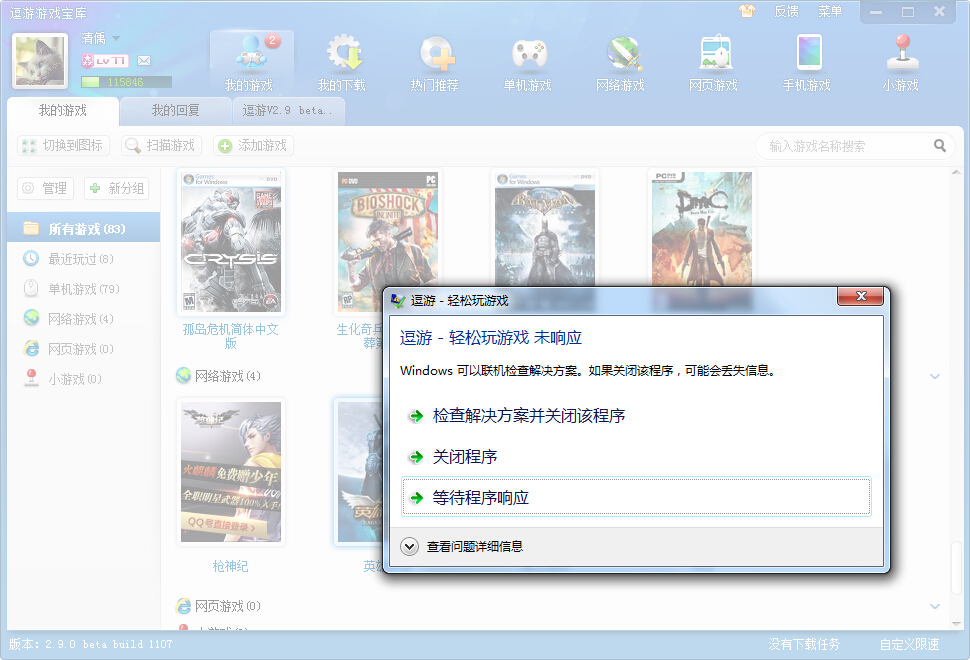Expand 查看问题详细信息 chevron
Viewport: 970px width, 660px height.
[x=409, y=547]
